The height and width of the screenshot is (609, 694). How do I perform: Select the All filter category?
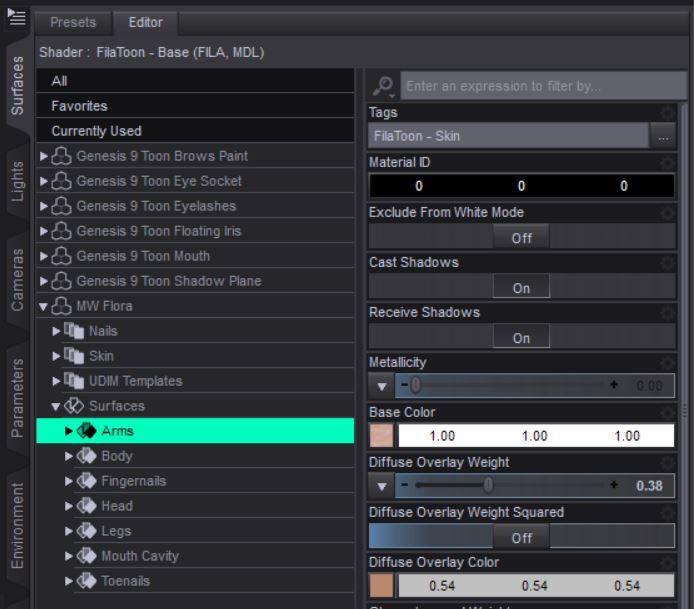(195, 81)
